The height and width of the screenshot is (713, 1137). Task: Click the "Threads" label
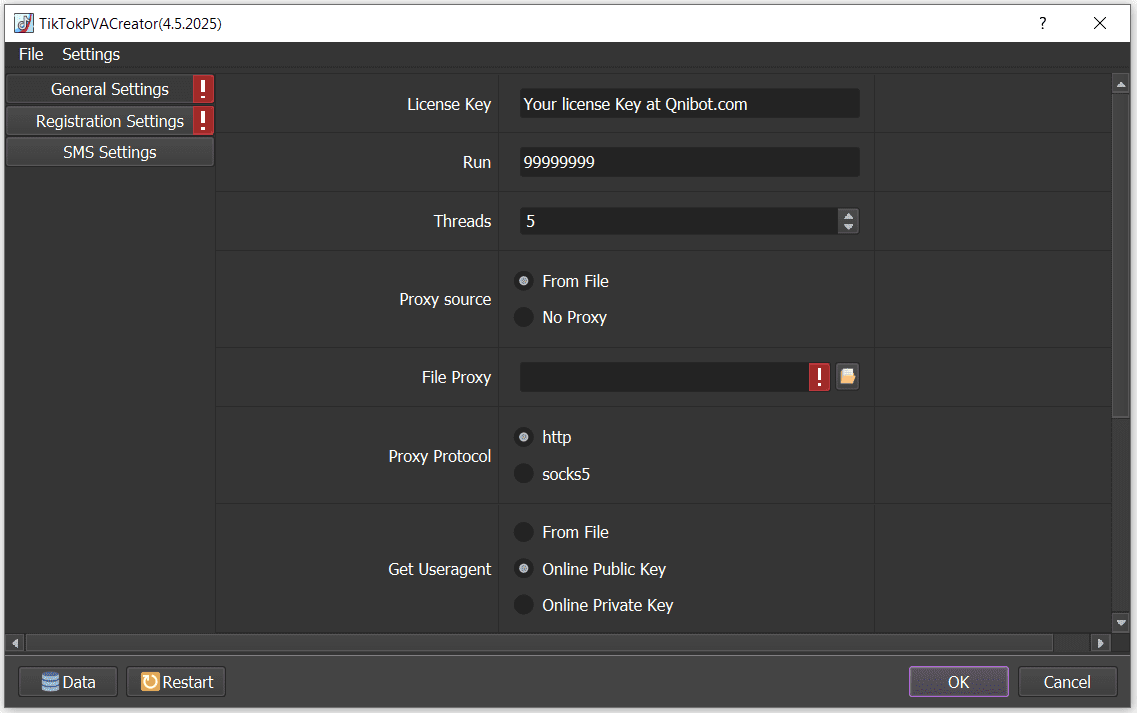coord(462,221)
